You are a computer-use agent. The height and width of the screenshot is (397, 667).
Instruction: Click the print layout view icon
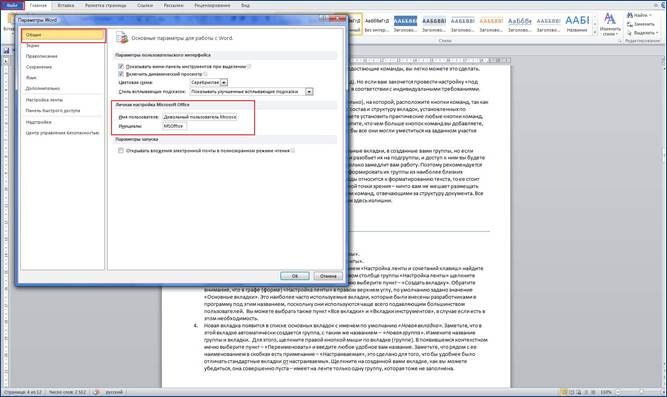pos(564,392)
